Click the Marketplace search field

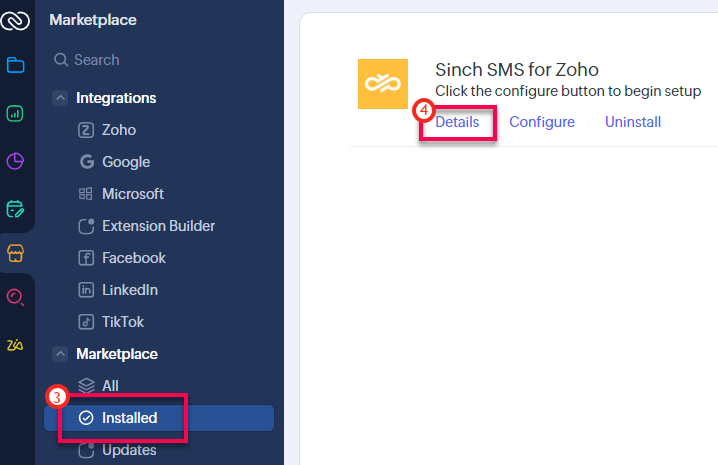coord(159,60)
